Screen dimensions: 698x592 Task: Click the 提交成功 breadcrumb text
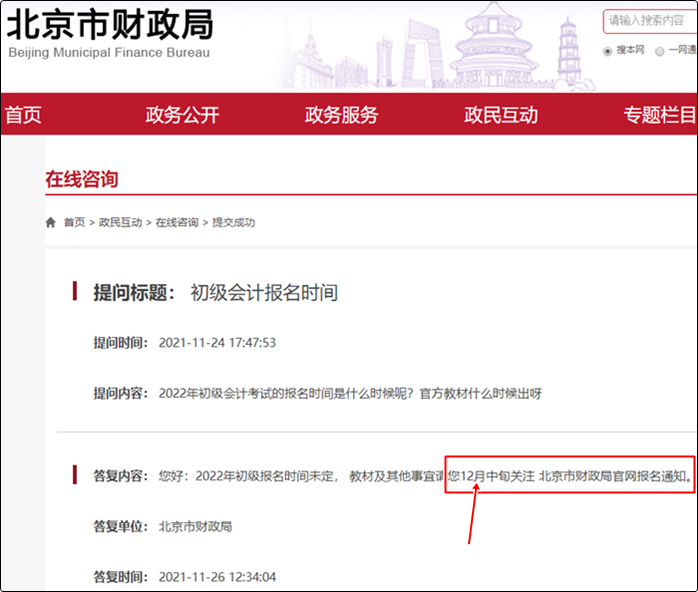click(234, 222)
